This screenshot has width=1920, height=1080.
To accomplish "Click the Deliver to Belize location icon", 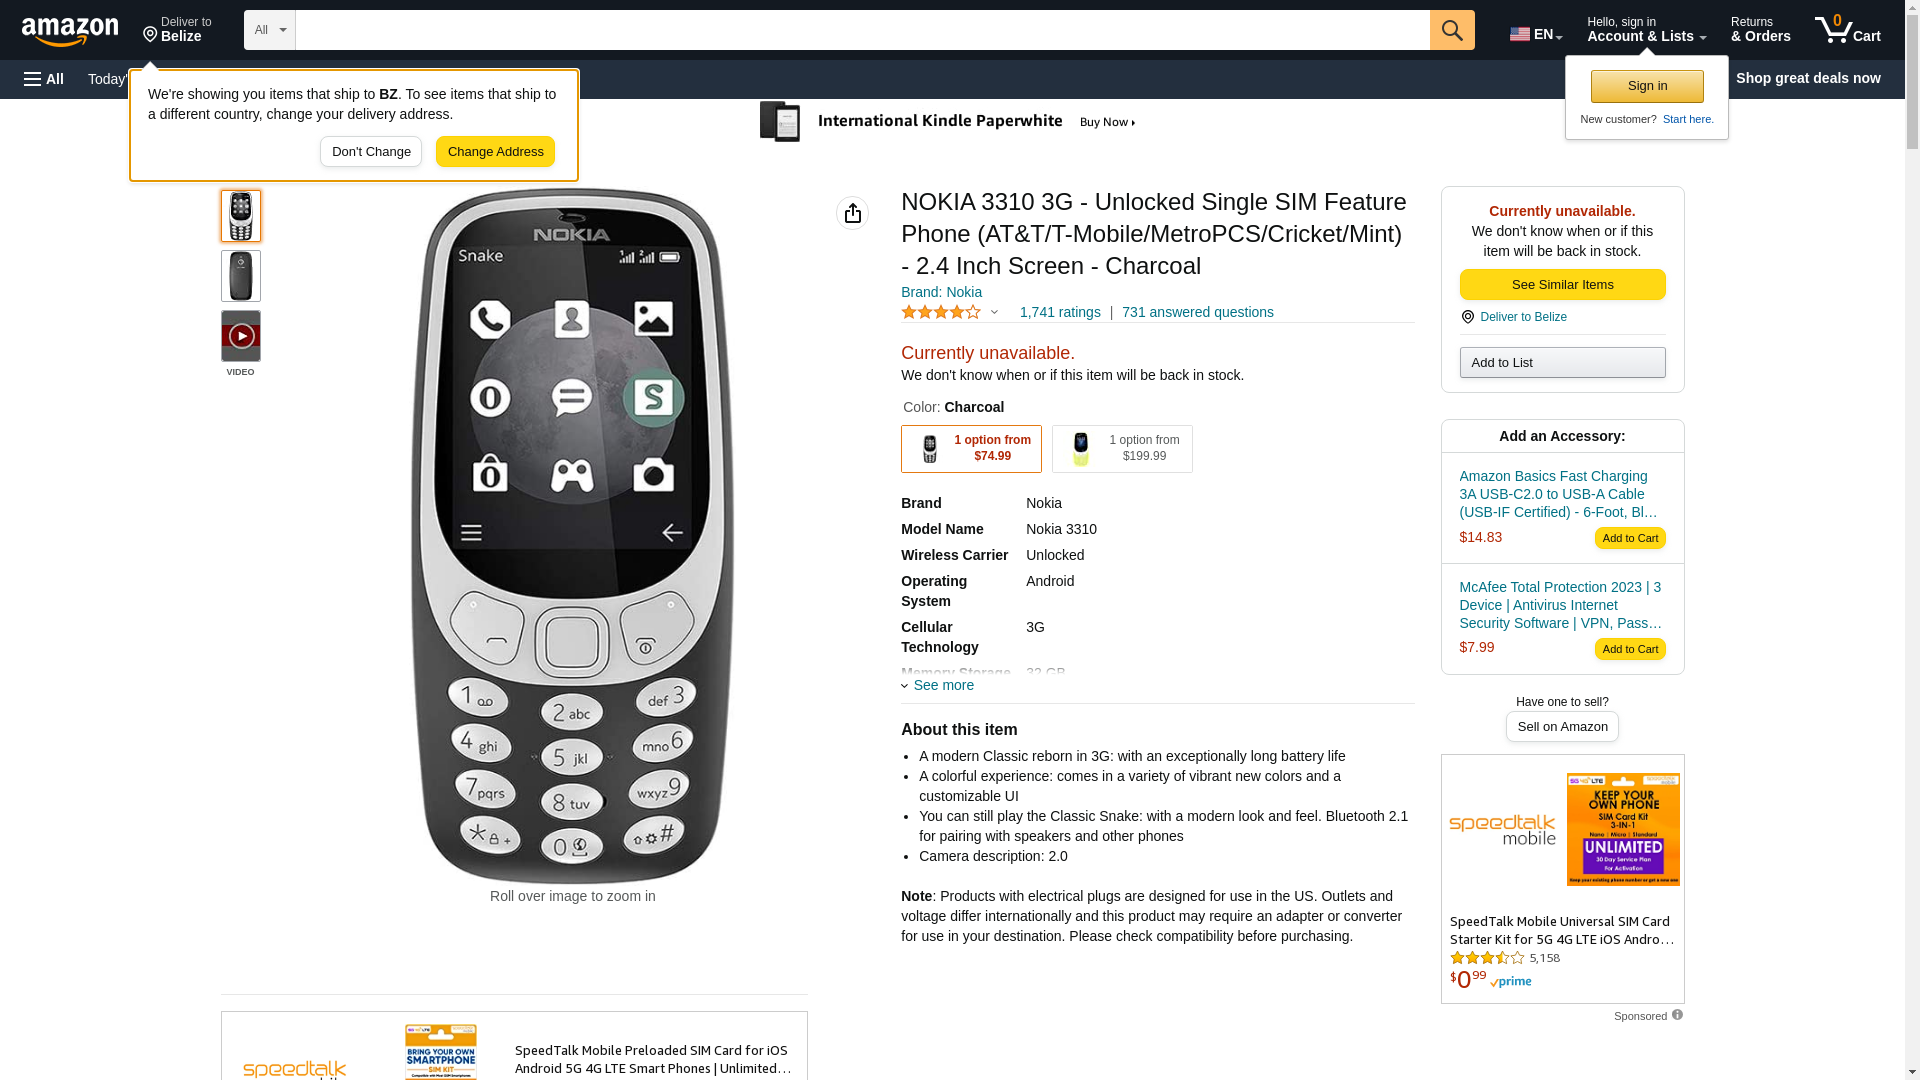I will (1467, 317).
